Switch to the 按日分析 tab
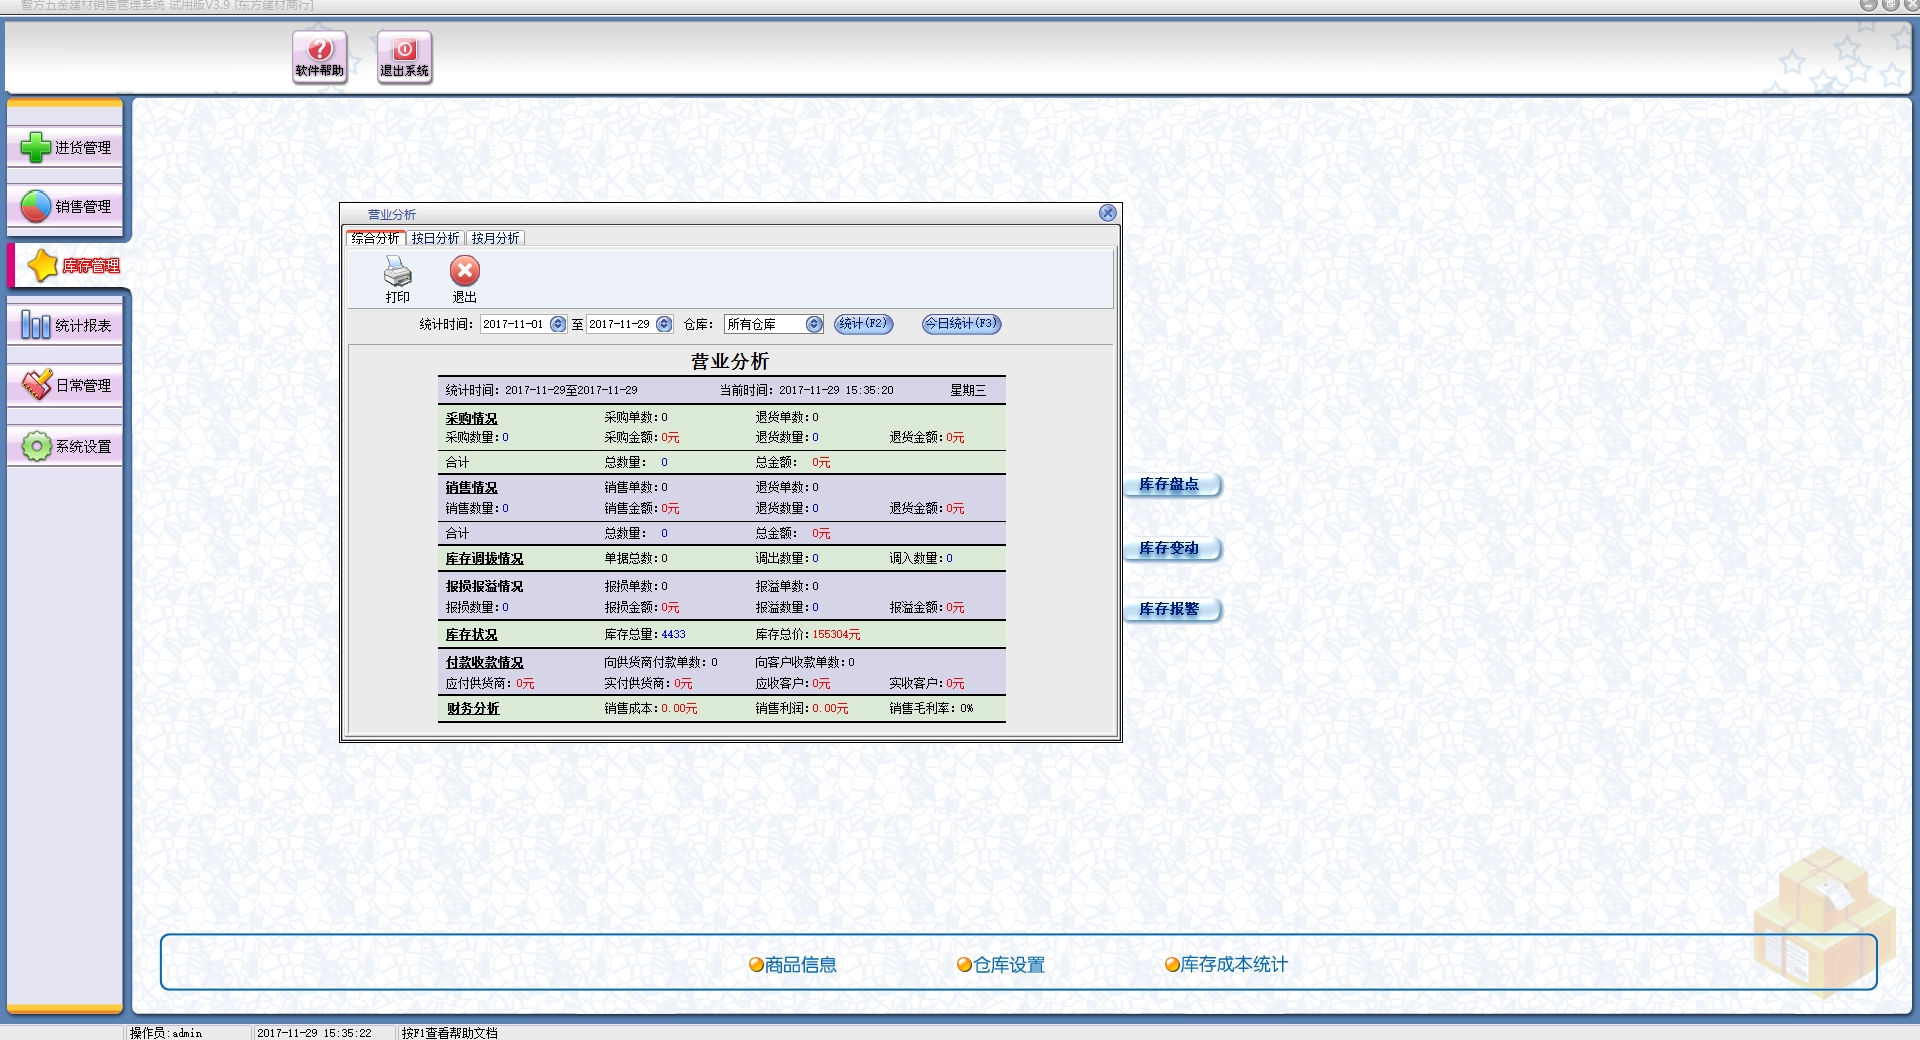Image resolution: width=1920 pixels, height=1040 pixels. pos(435,238)
